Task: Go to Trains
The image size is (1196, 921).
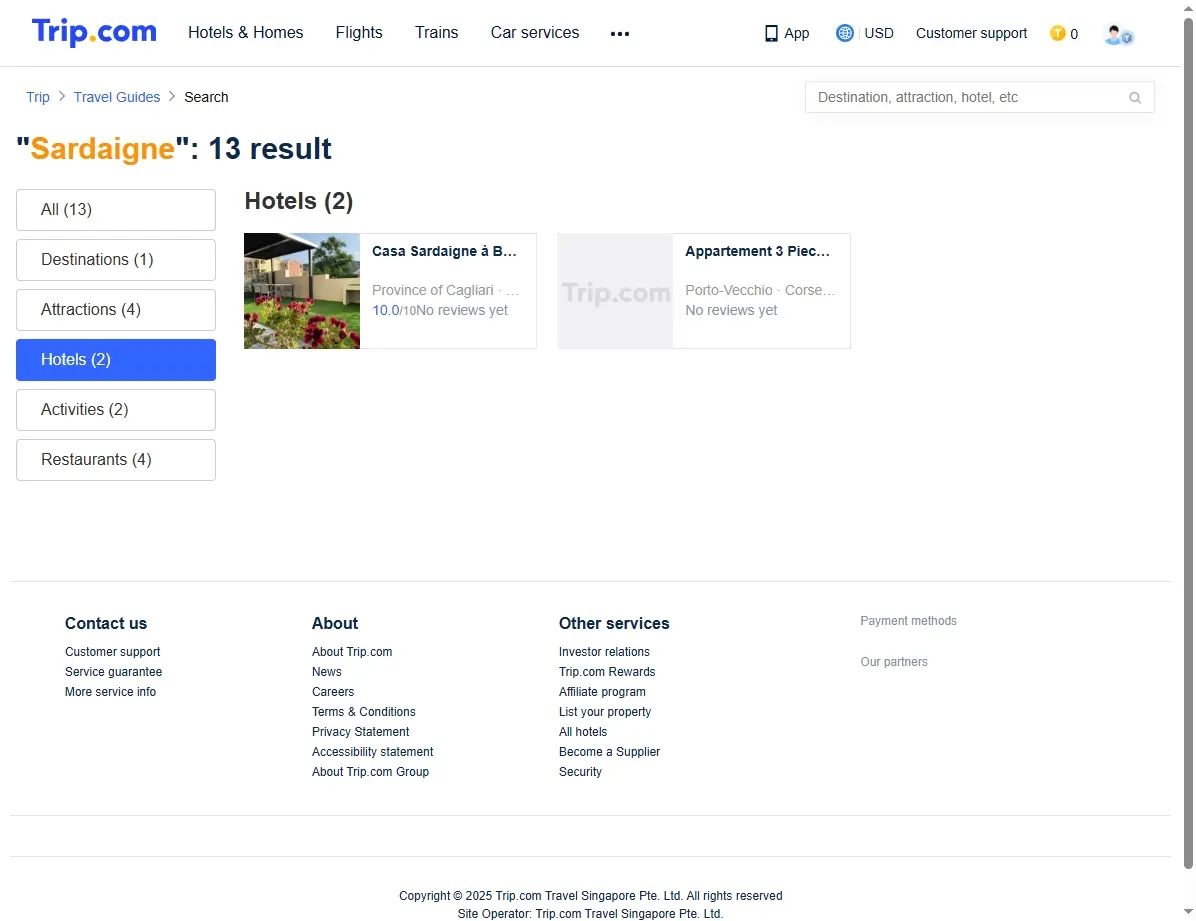Action: [436, 33]
